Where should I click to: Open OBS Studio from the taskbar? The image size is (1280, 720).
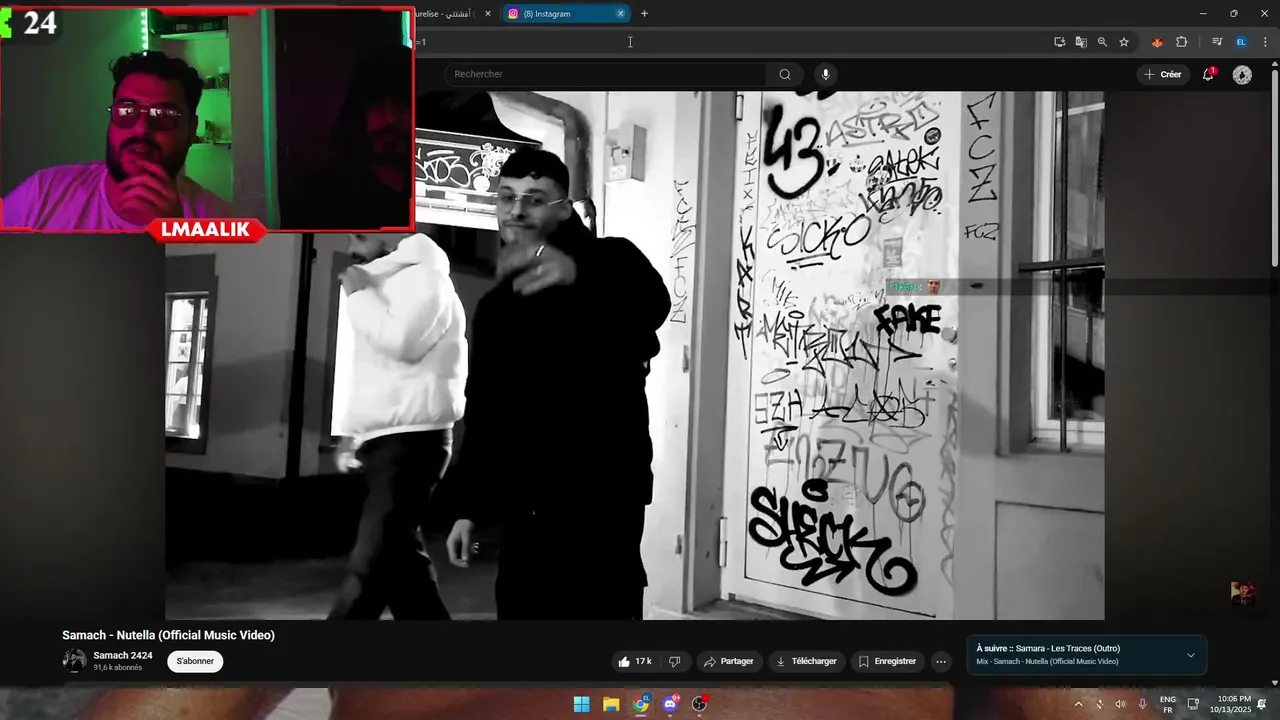(699, 704)
